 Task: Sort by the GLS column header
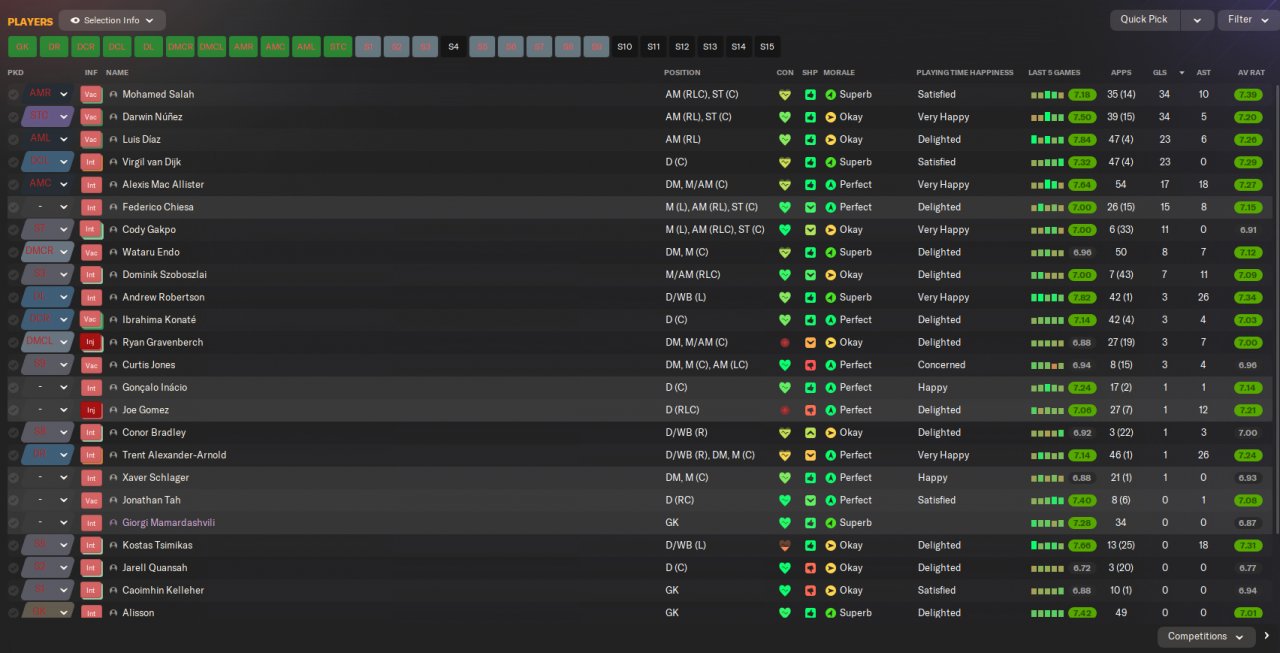click(1160, 73)
